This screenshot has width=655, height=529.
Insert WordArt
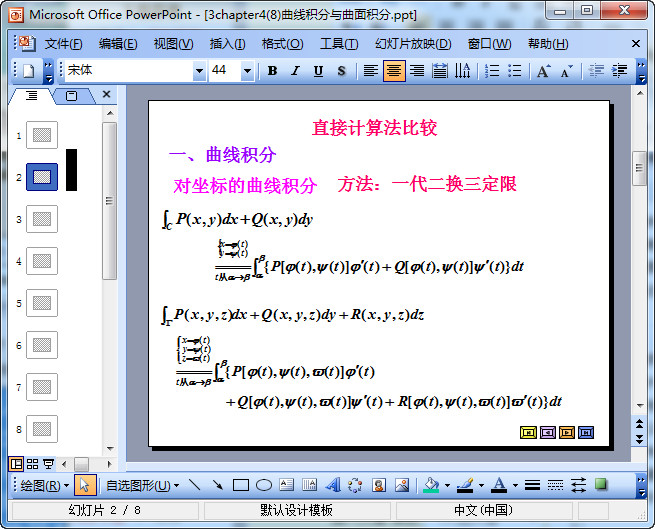(x=333, y=485)
